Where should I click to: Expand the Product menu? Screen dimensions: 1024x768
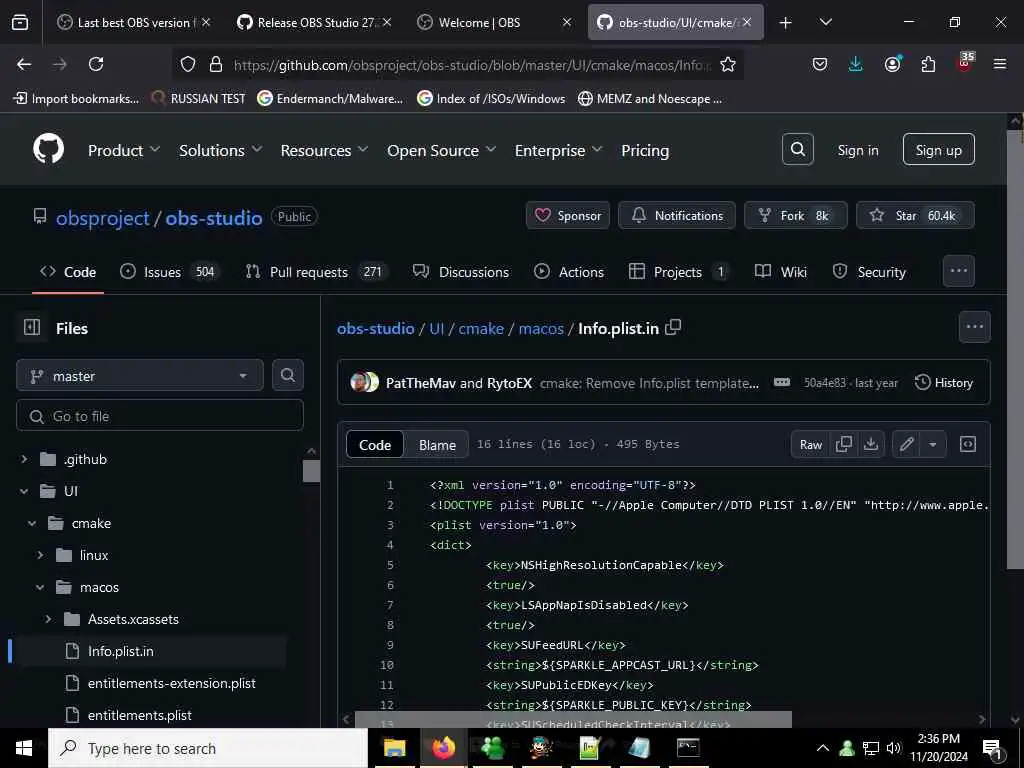tap(123, 150)
